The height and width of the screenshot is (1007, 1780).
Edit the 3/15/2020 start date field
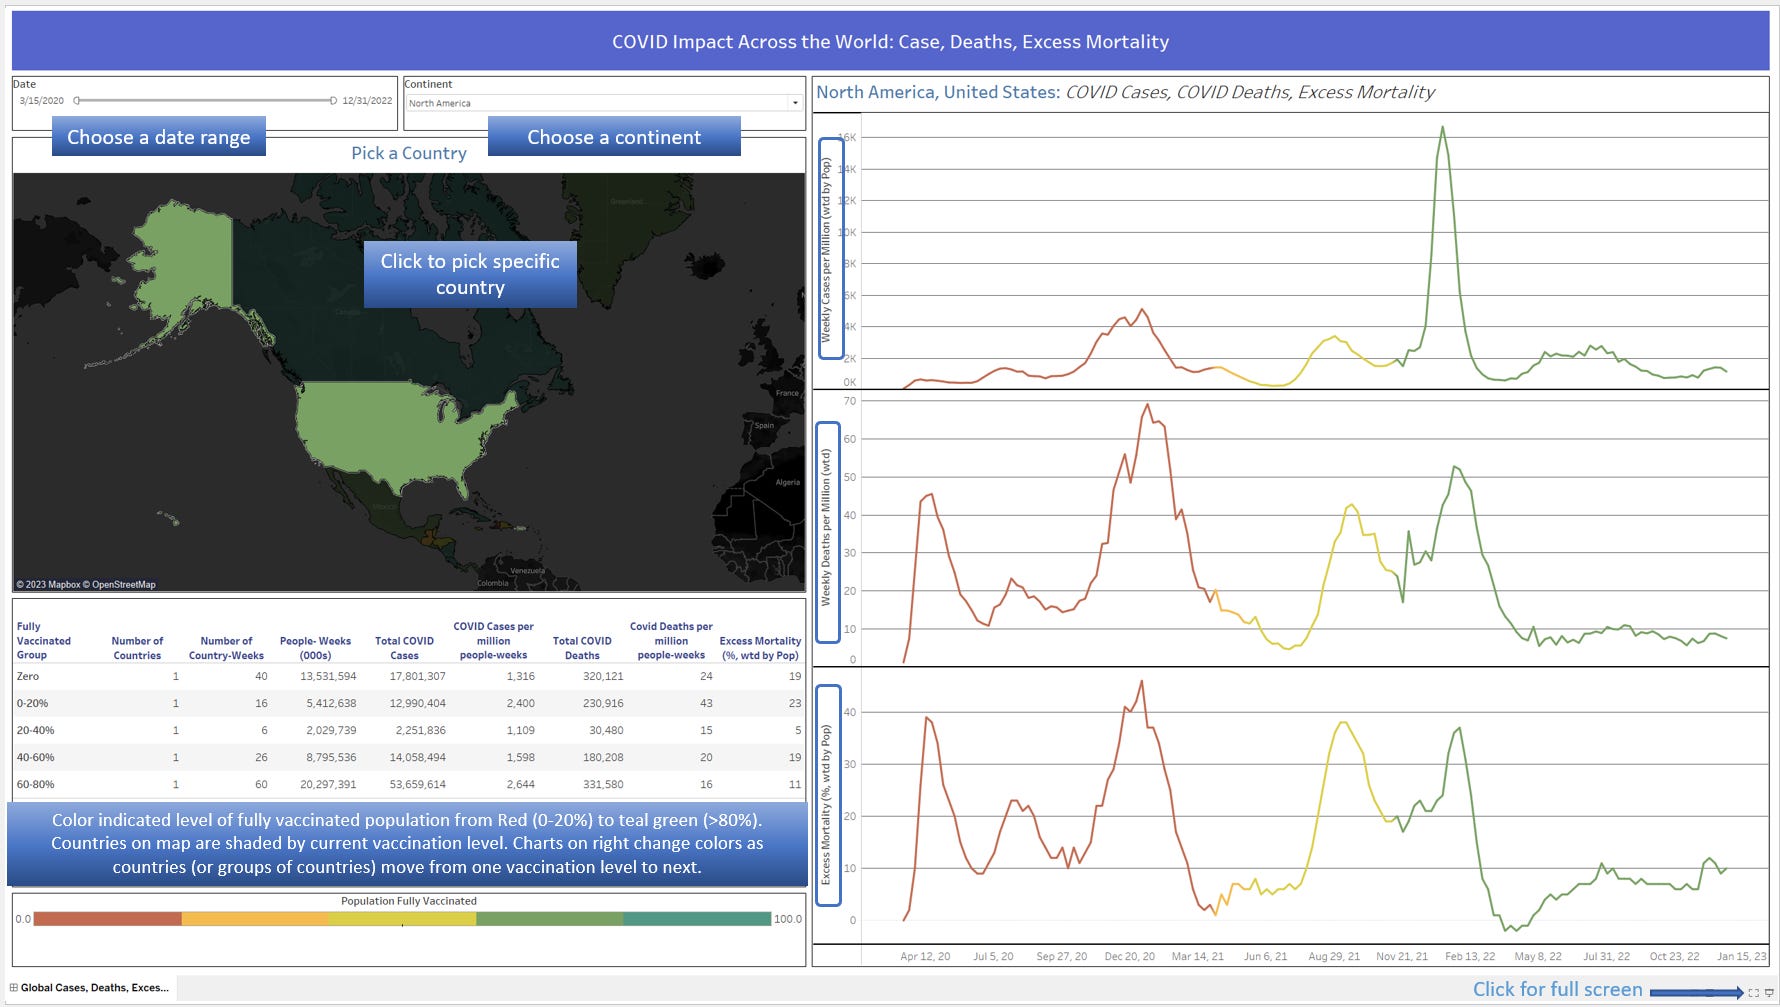coord(42,100)
